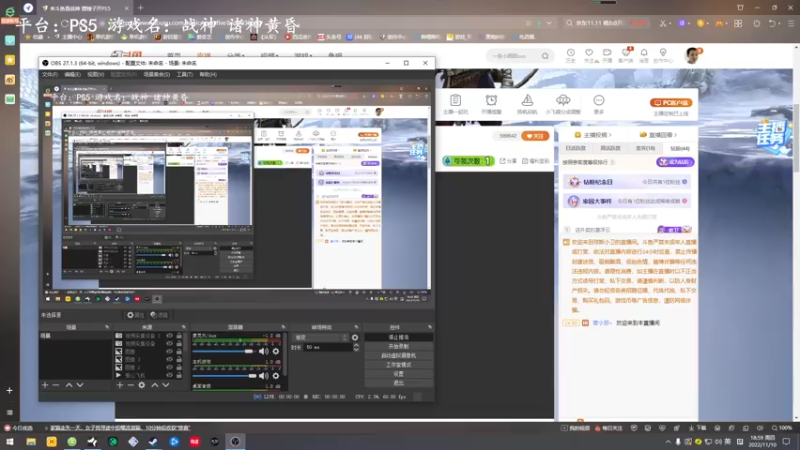Image resolution: width=800 pixels, height=450 pixels.
Task: Pop out the 控件 panel dock button
Action: click(430, 327)
